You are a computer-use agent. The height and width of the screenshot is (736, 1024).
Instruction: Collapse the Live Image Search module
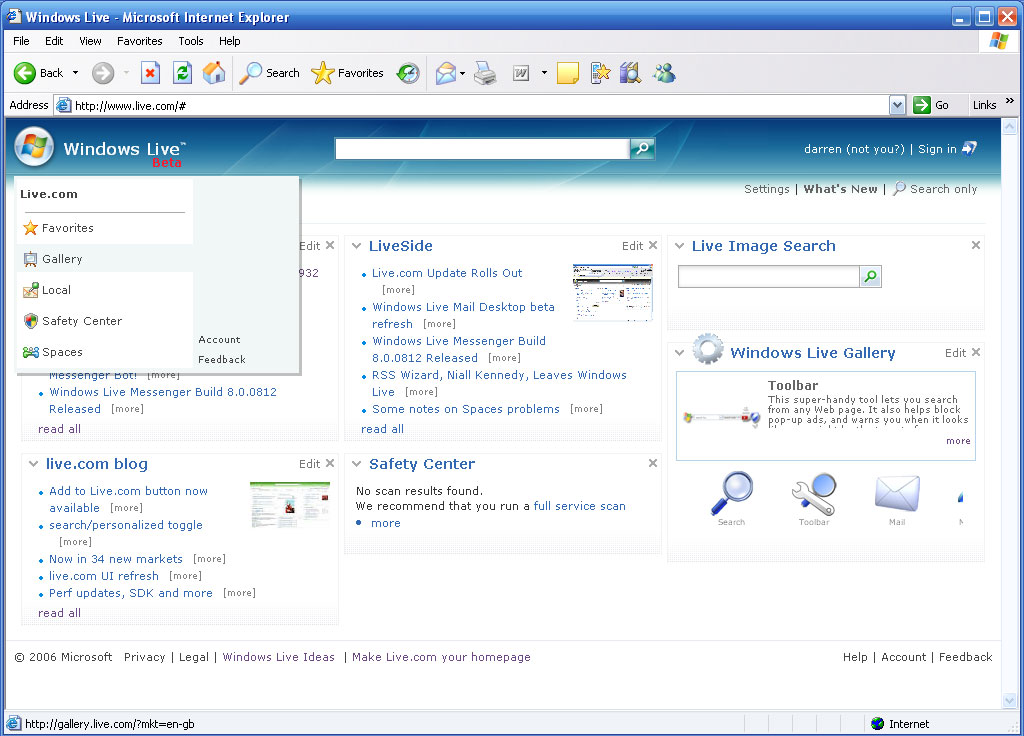point(680,246)
